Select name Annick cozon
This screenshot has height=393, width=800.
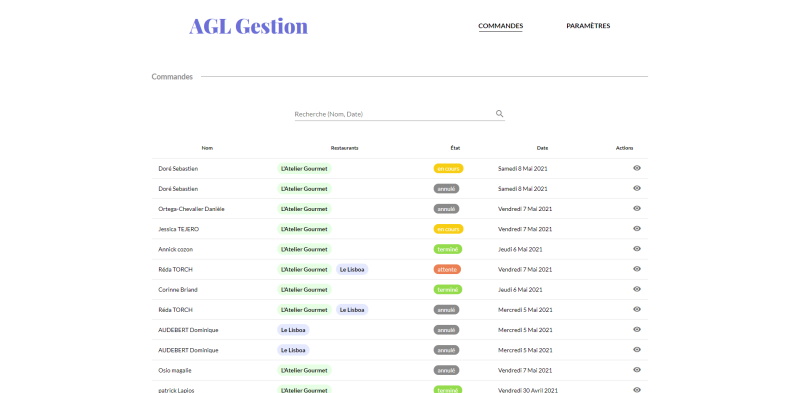[x=176, y=249]
